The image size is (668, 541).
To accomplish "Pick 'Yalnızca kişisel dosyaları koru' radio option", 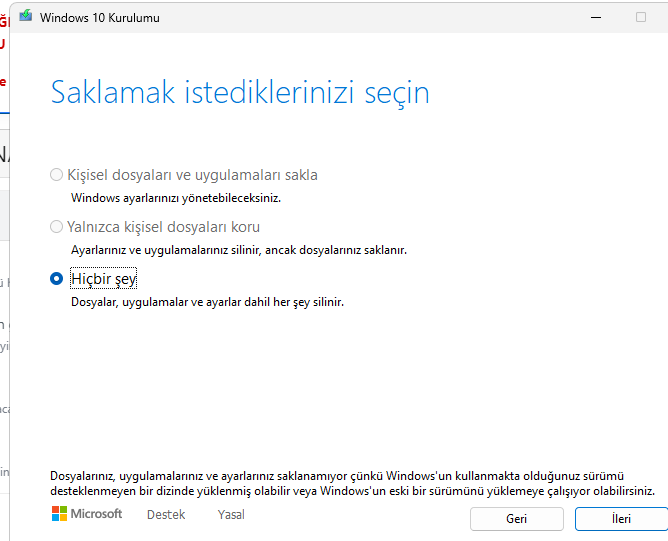I will pyautogui.click(x=56, y=227).
